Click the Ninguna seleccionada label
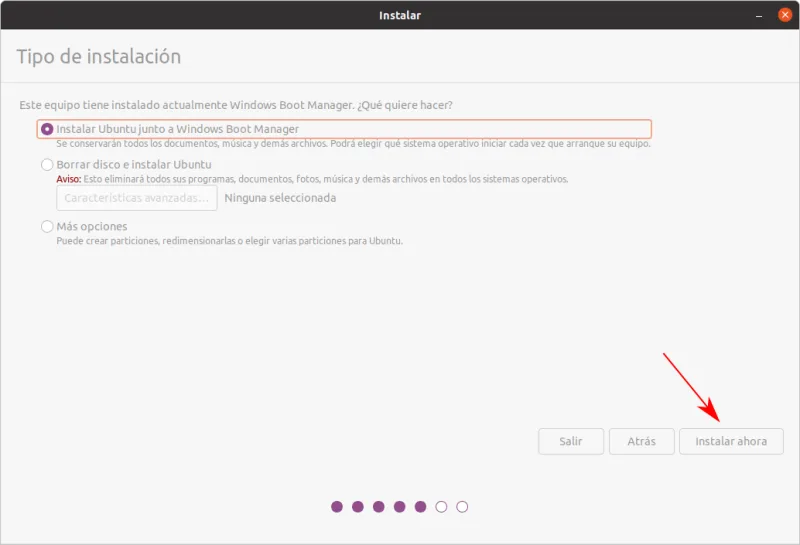 (280, 198)
